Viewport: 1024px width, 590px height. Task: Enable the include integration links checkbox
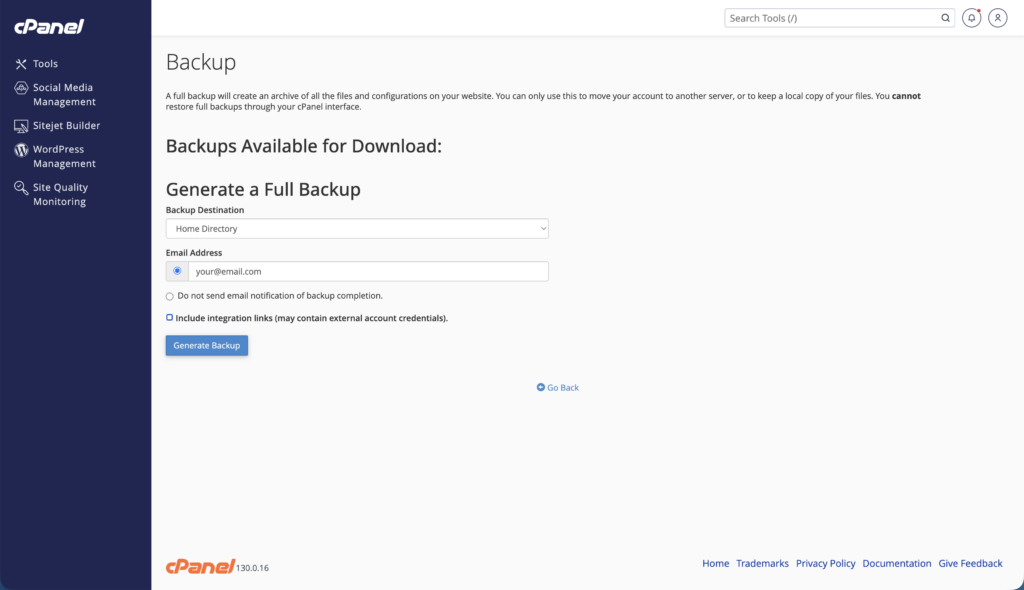point(170,317)
